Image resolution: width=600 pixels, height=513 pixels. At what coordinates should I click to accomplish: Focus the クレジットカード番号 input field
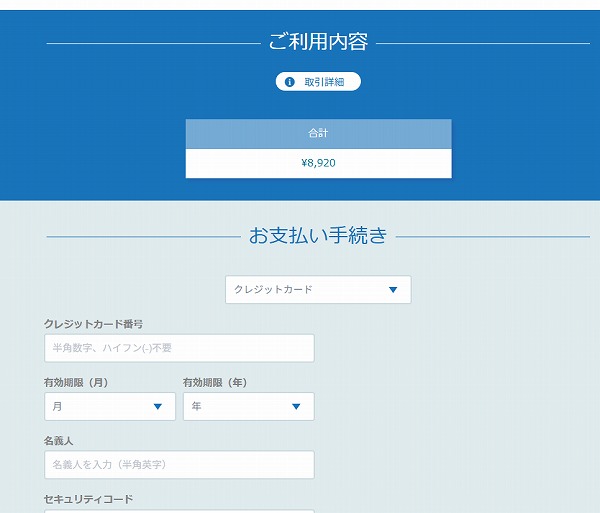179,348
